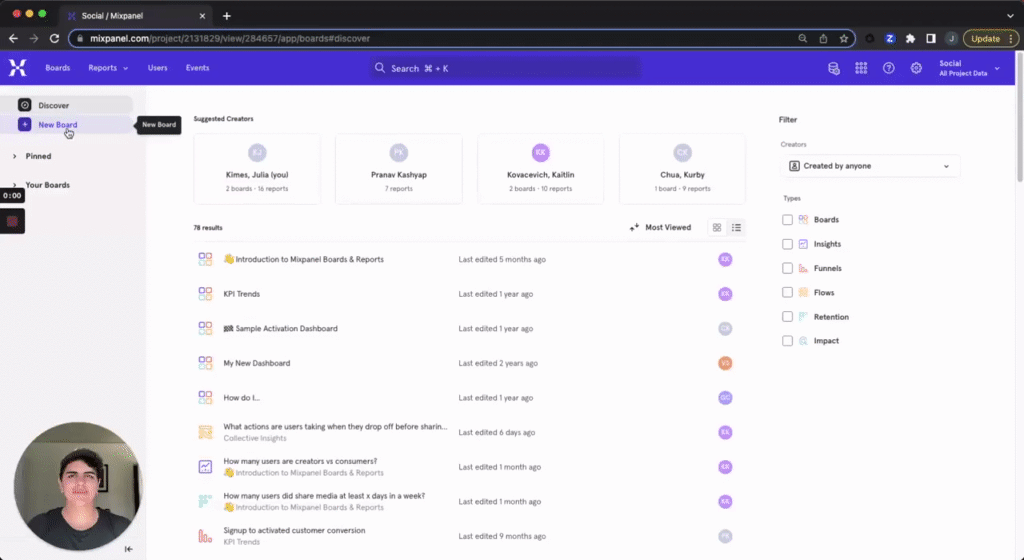1024x560 pixels.
Task: Open the settings gear icon
Action: coord(916,68)
